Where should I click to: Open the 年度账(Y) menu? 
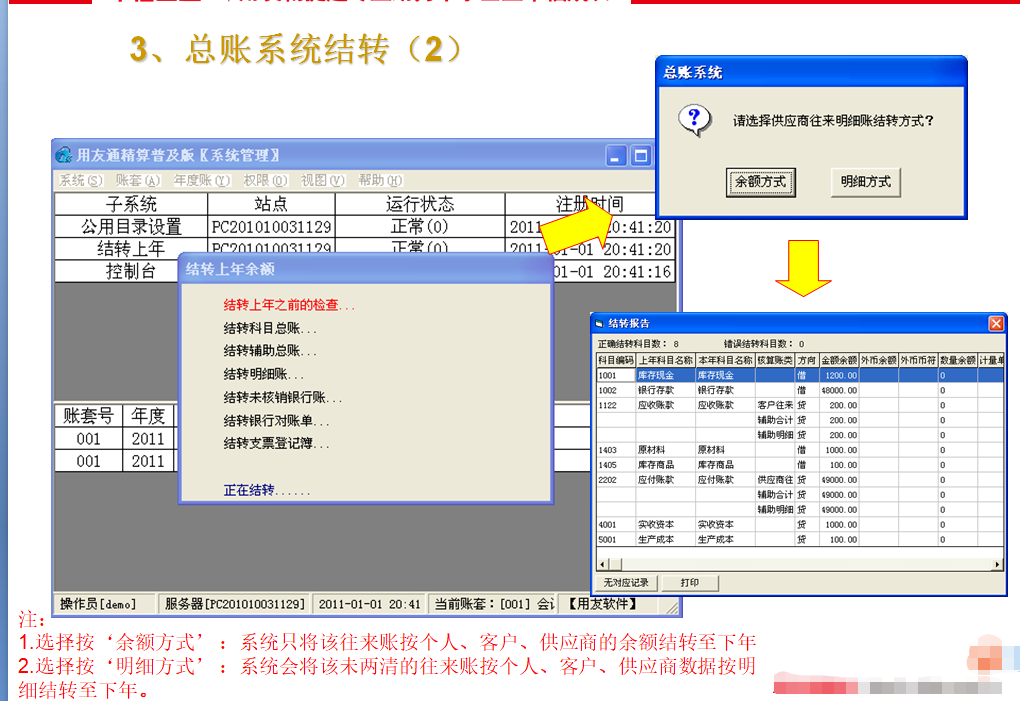point(202,180)
